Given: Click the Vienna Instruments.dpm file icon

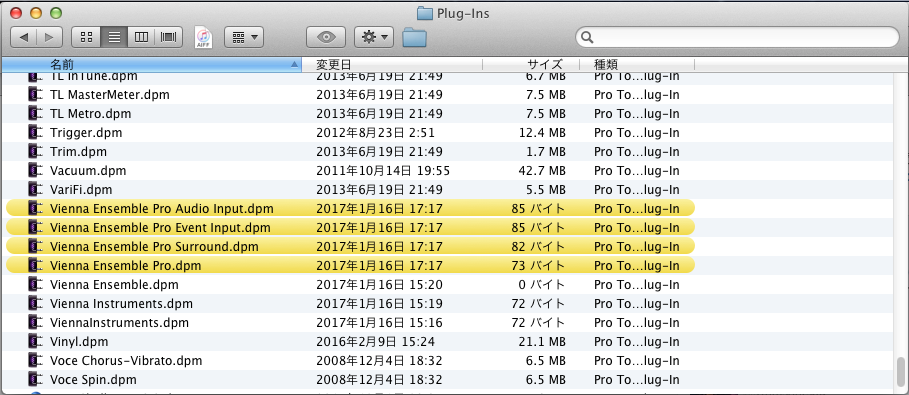Looking at the screenshot, I should click(x=36, y=304).
